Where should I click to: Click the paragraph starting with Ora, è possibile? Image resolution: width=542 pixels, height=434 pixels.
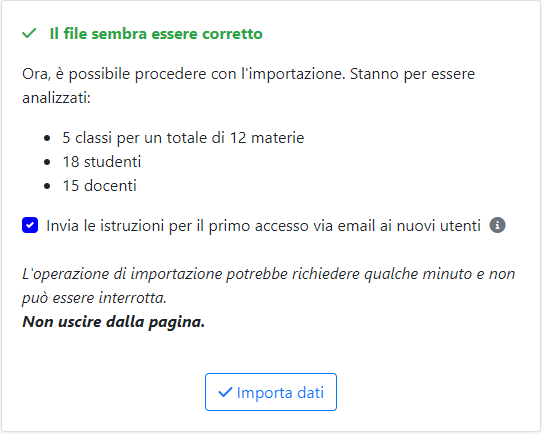pos(249,86)
